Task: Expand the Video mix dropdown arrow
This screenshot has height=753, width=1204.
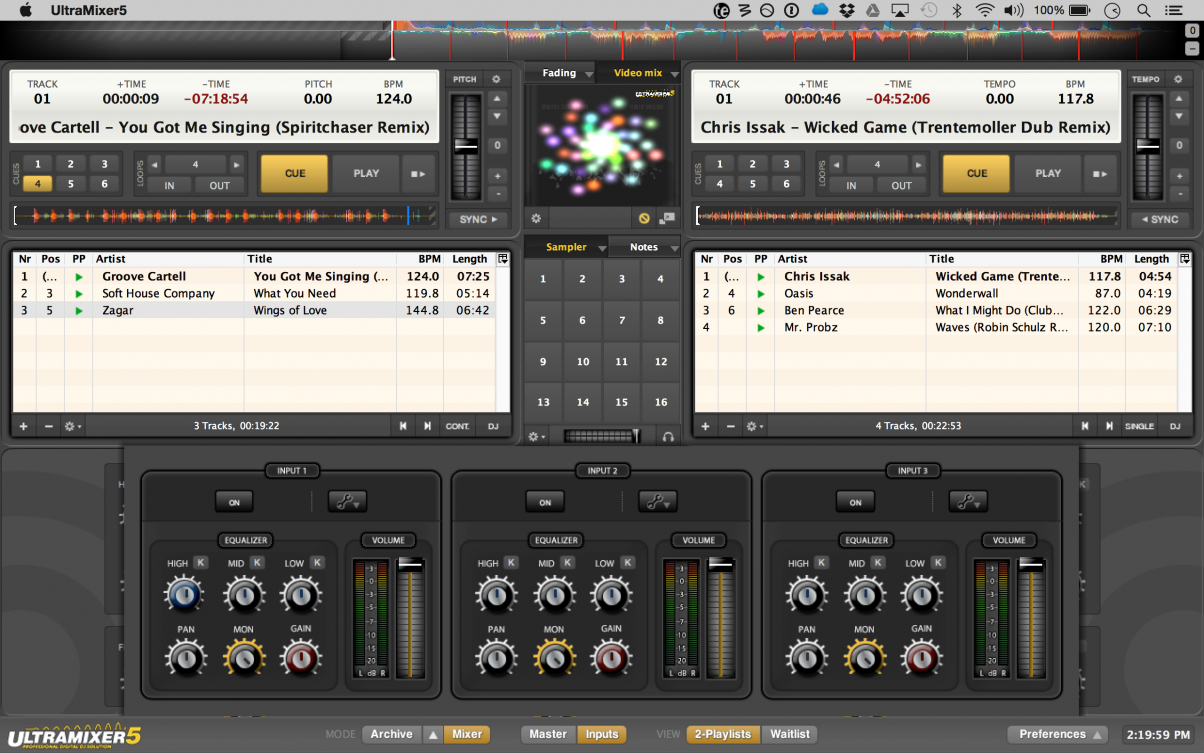Action: 675,74
